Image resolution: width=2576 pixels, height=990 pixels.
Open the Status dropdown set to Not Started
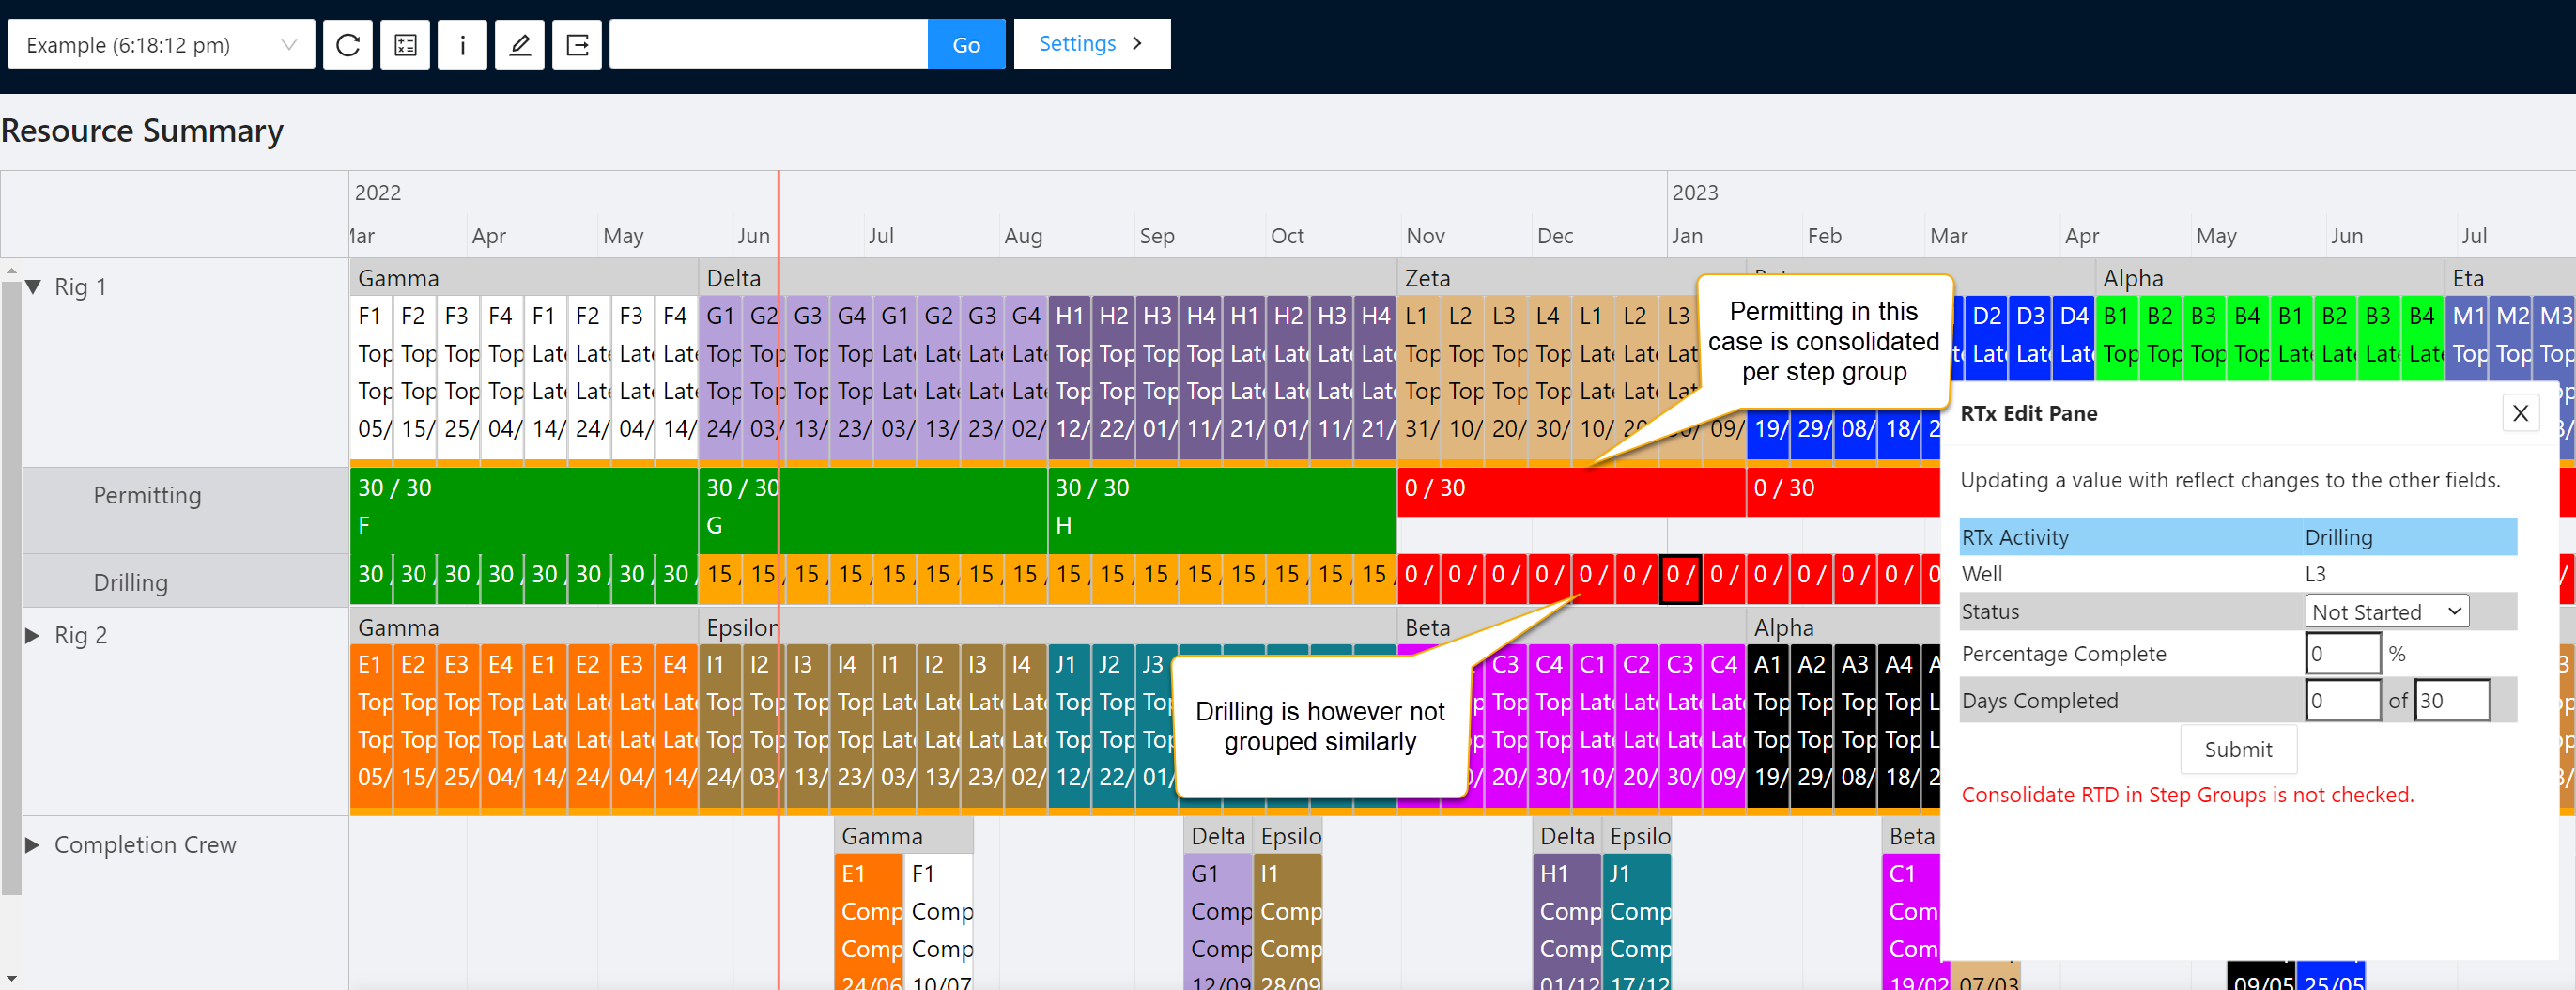click(x=2386, y=612)
